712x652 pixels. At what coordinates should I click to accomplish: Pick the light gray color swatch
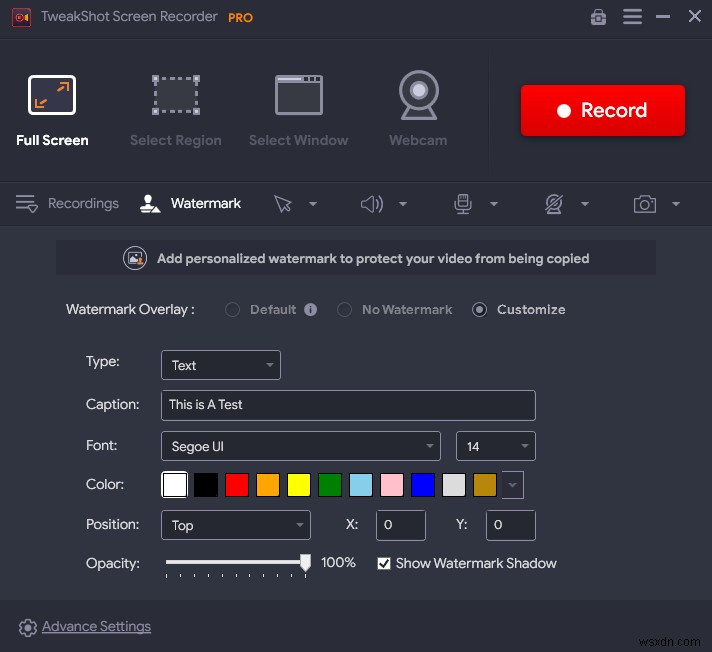click(454, 484)
